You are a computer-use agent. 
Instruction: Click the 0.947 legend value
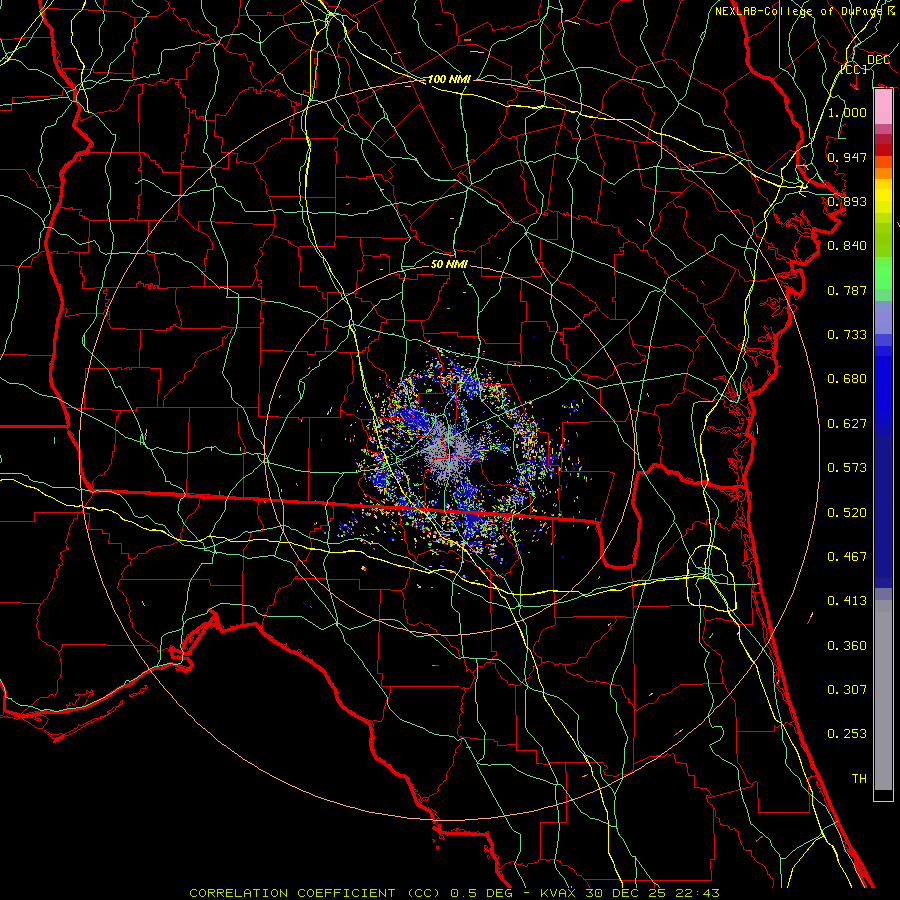pyautogui.click(x=847, y=157)
